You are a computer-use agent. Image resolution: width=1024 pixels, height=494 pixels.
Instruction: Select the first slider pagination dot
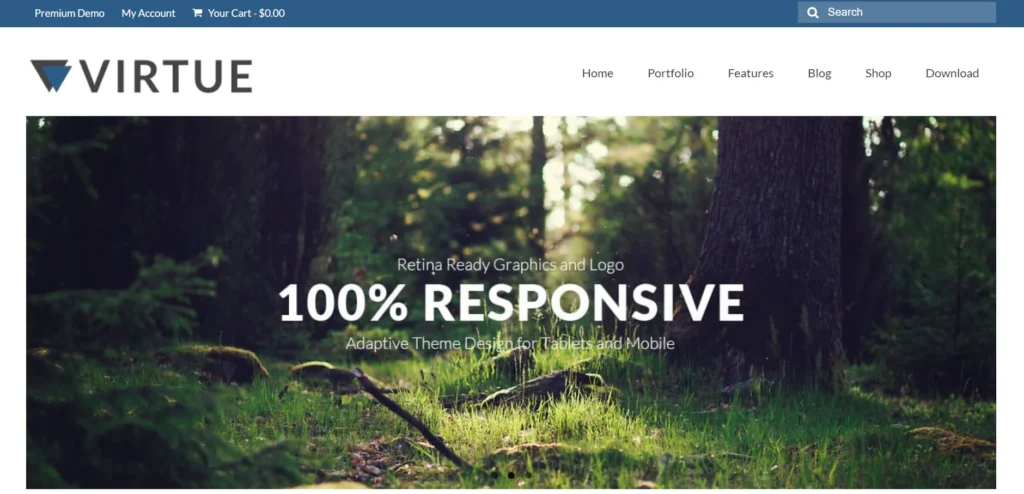pos(494,475)
